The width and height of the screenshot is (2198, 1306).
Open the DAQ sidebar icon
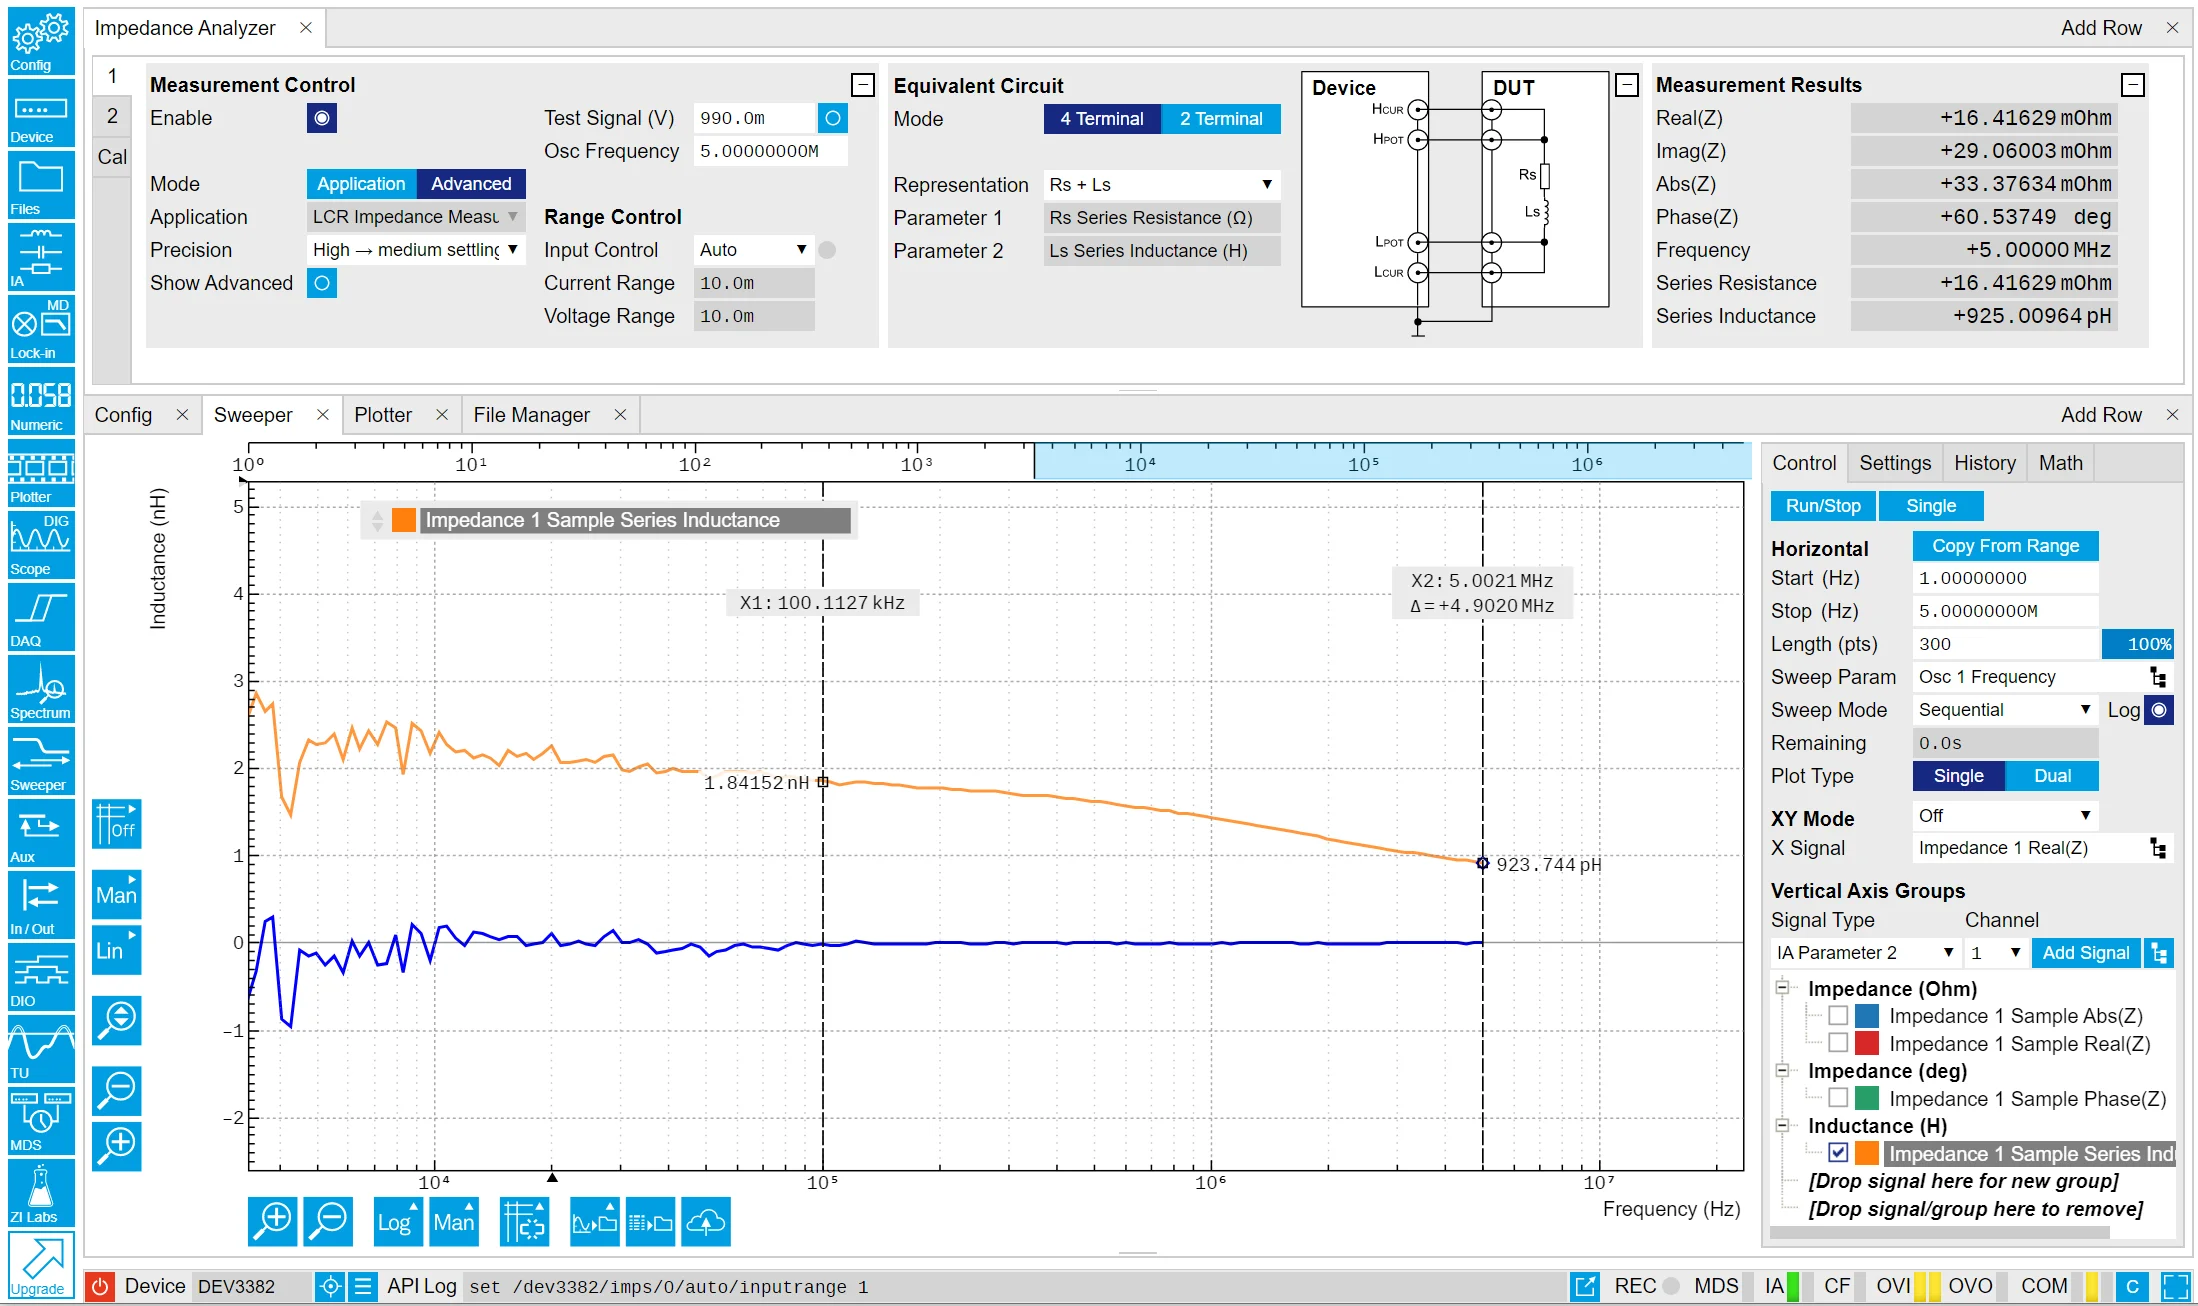[x=41, y=617]
